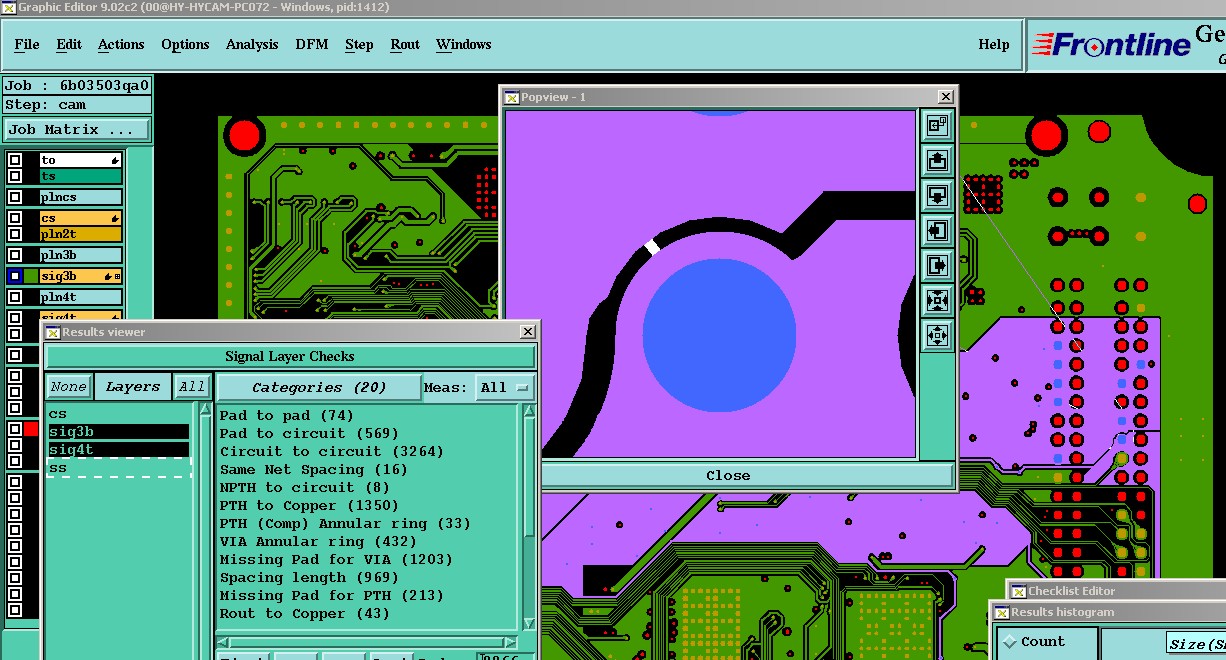Open the Rout menu
This screenshot has height=660, width=1226.
(405, 44)
